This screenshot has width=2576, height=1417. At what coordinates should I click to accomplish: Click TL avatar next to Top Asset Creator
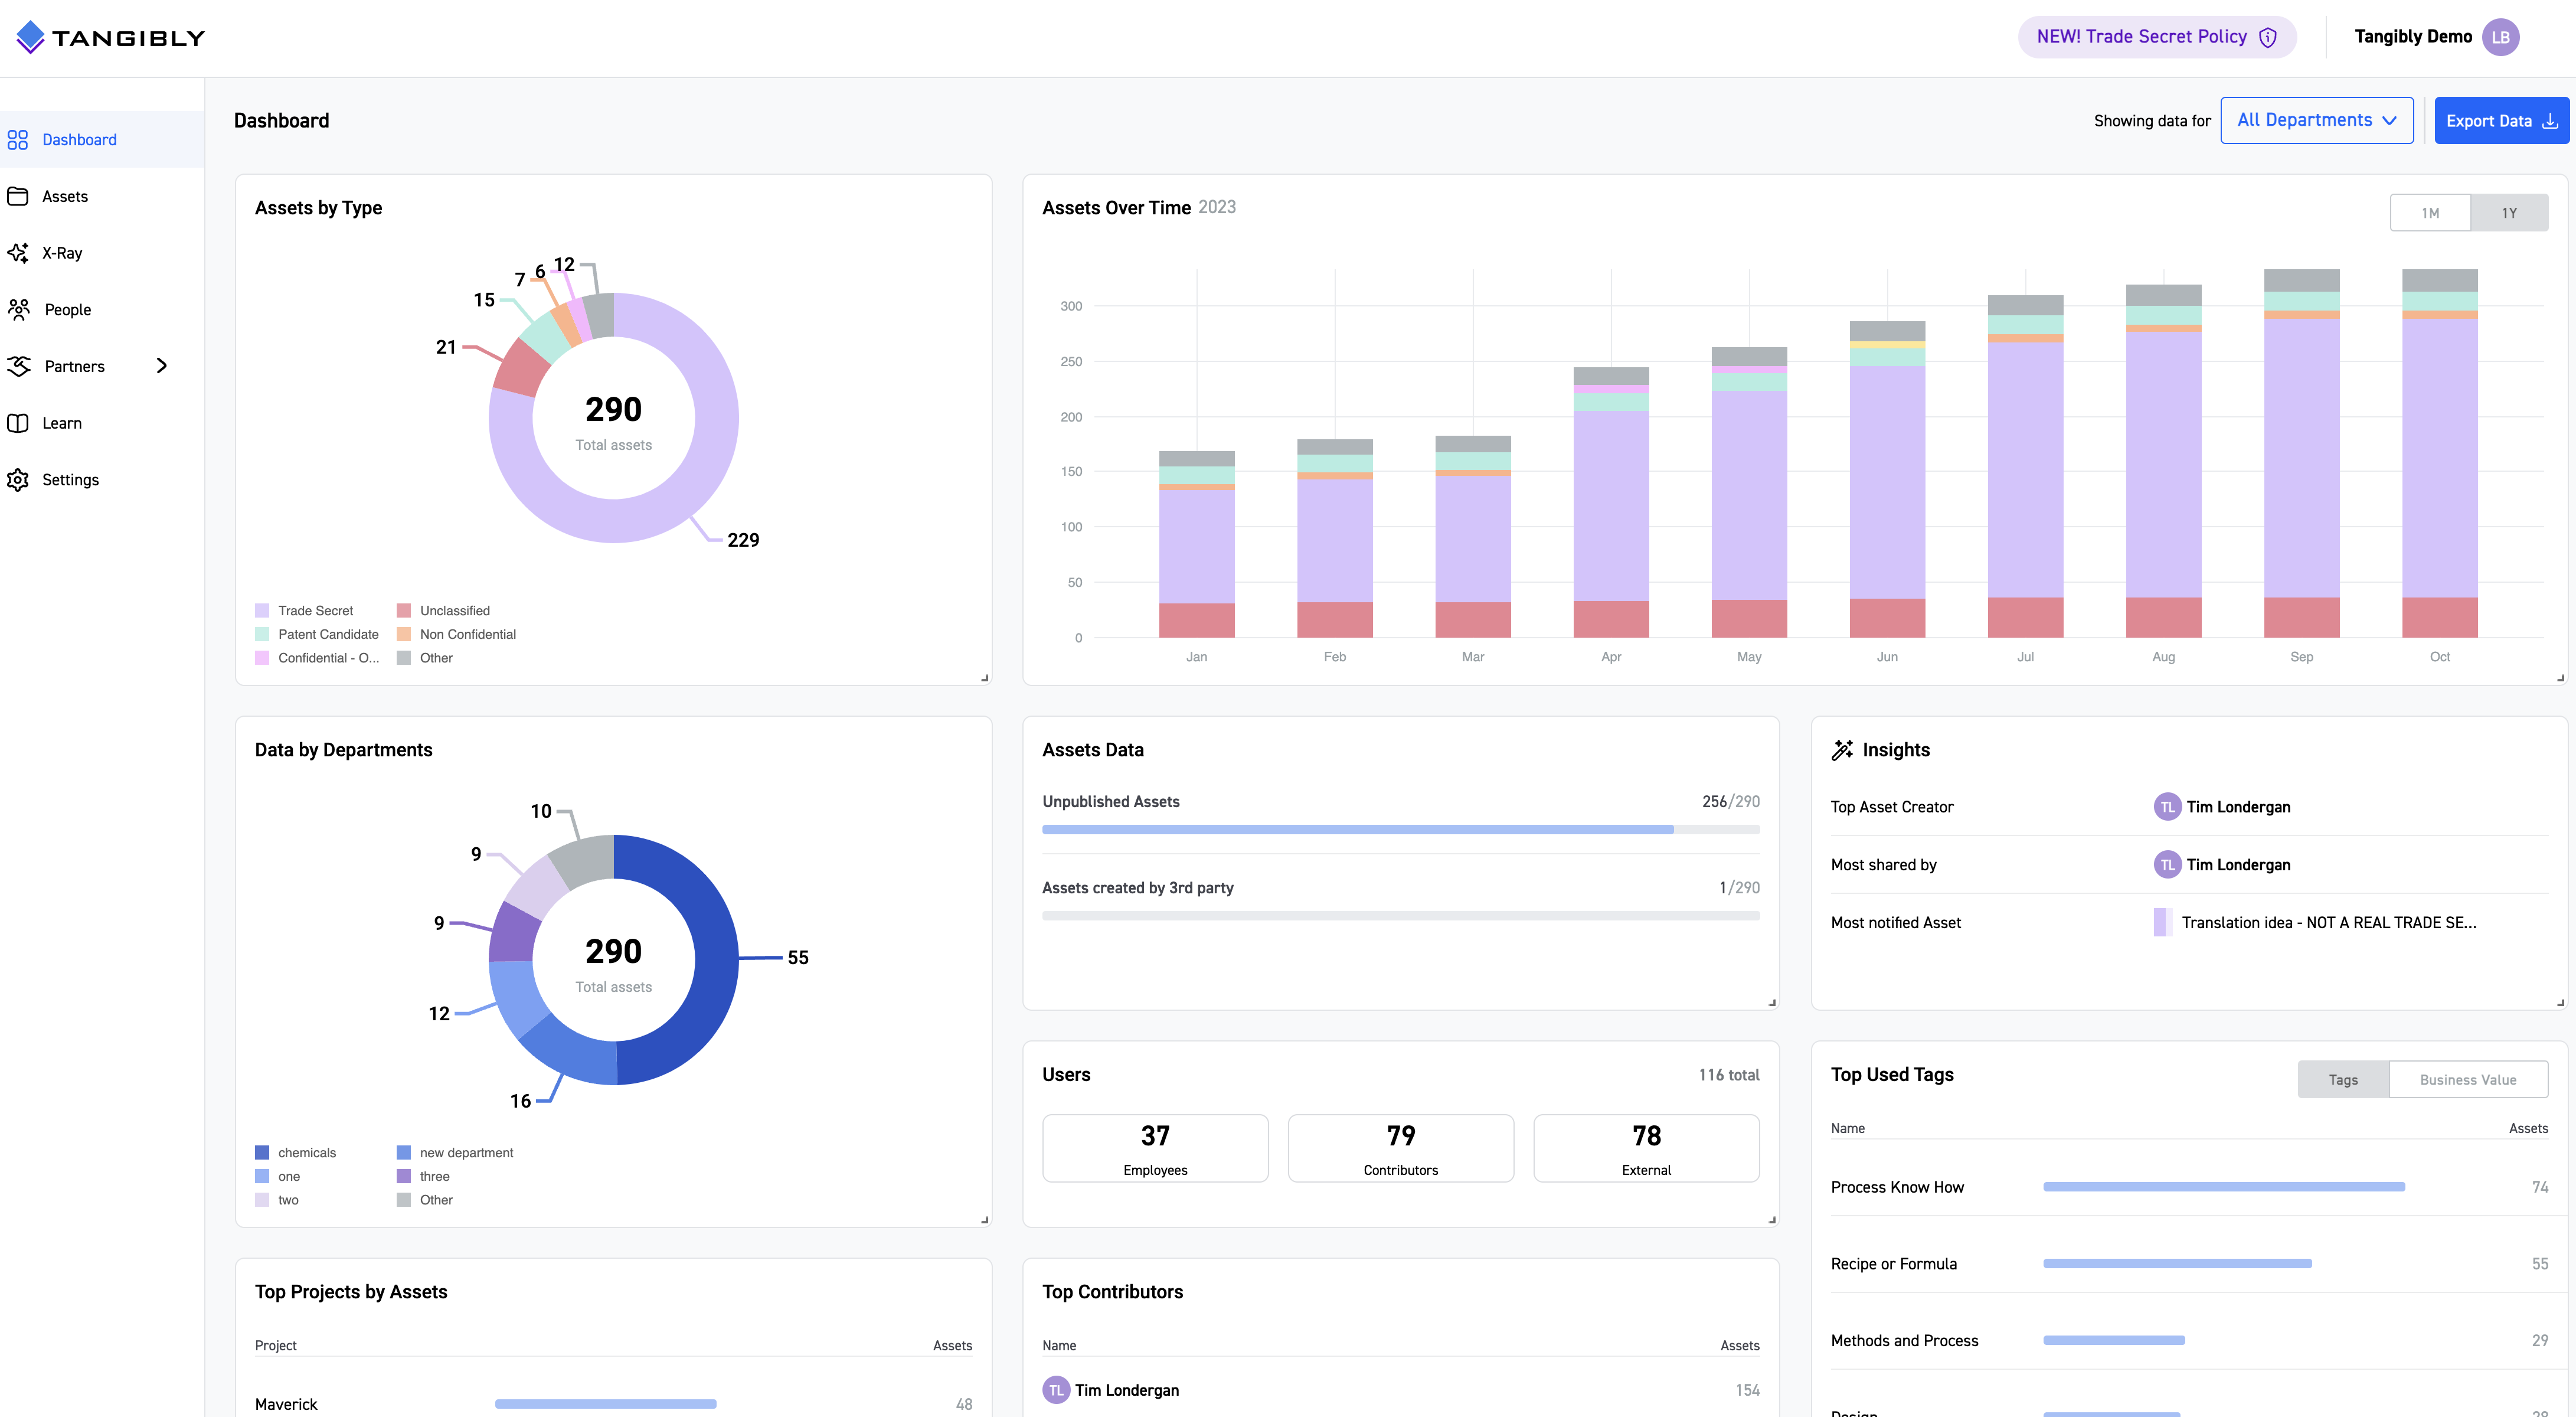2167,807
